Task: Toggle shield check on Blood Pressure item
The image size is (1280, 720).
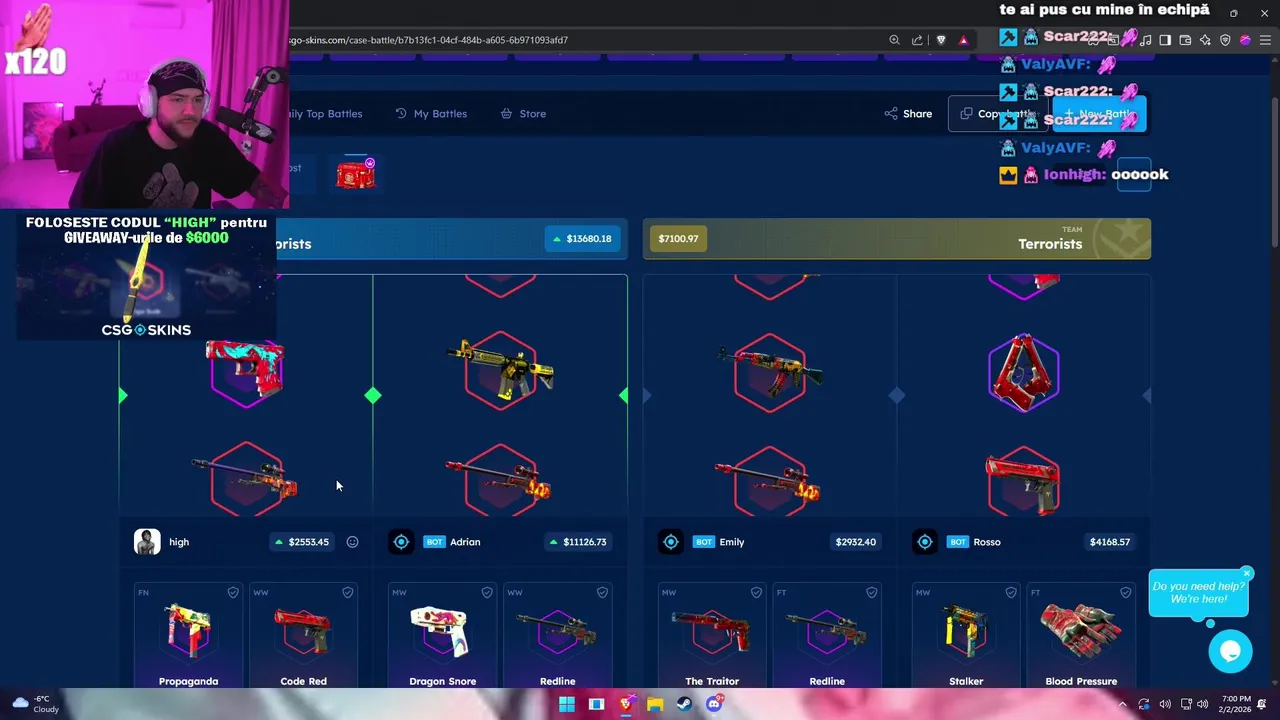Action: click(x=1126, y=593)
